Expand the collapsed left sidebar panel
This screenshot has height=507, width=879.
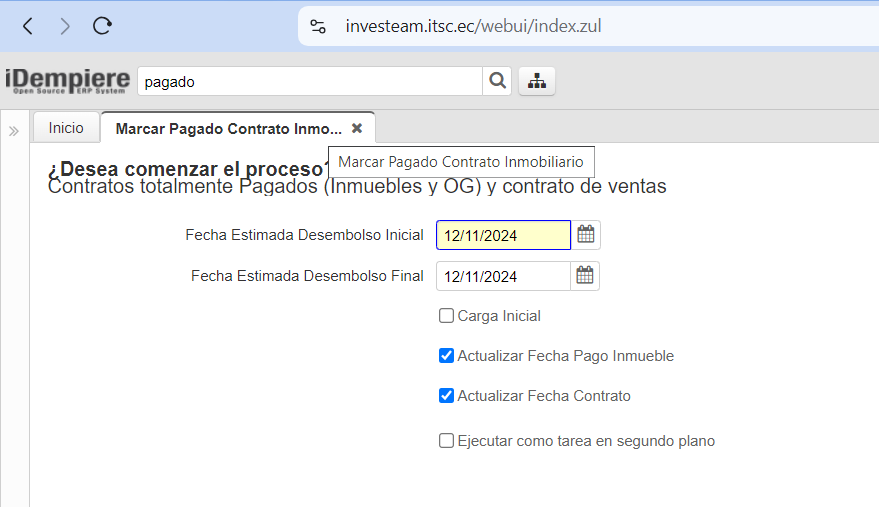pos(14,131)
